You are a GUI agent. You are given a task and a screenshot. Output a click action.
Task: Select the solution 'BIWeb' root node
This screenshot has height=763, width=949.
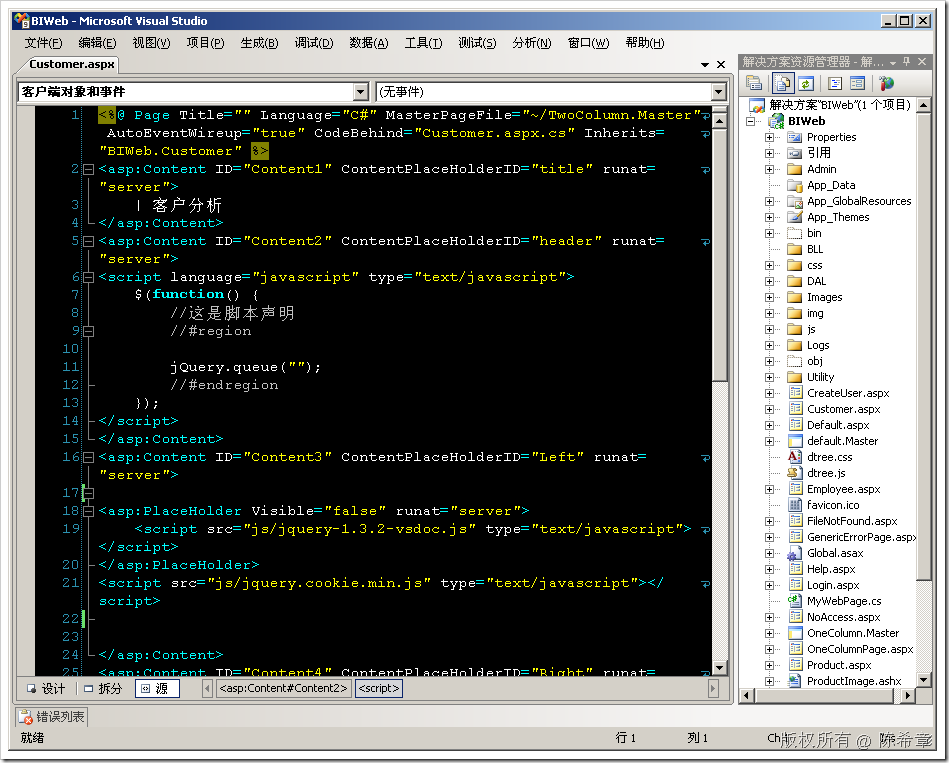tap(839, 105)
